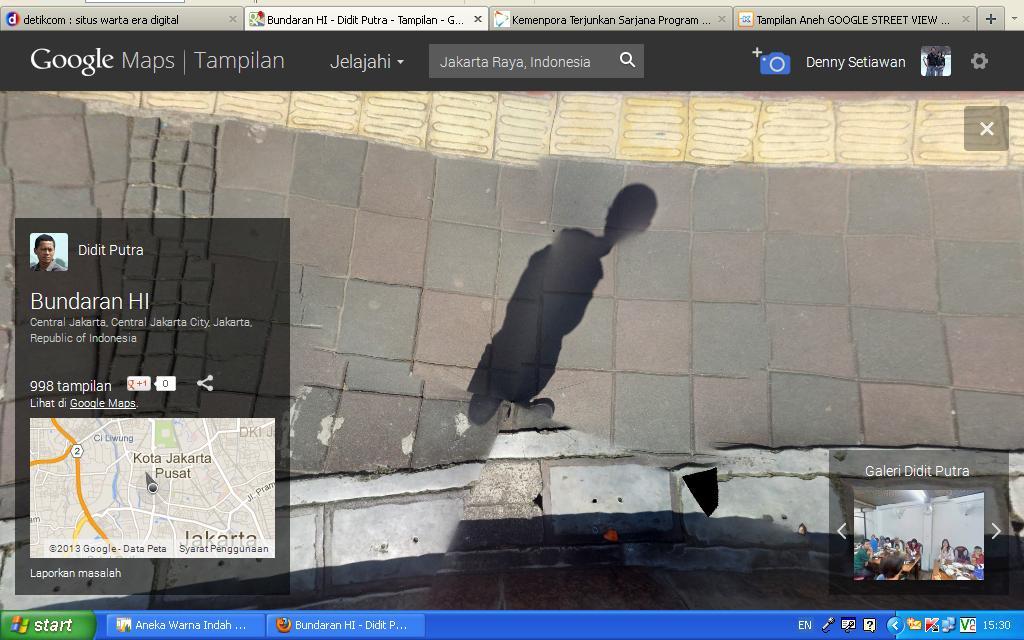Click the share icon on Bundaran HI panel
The width and height of the screenshot is (1024, 640).
tap(205, 382)
